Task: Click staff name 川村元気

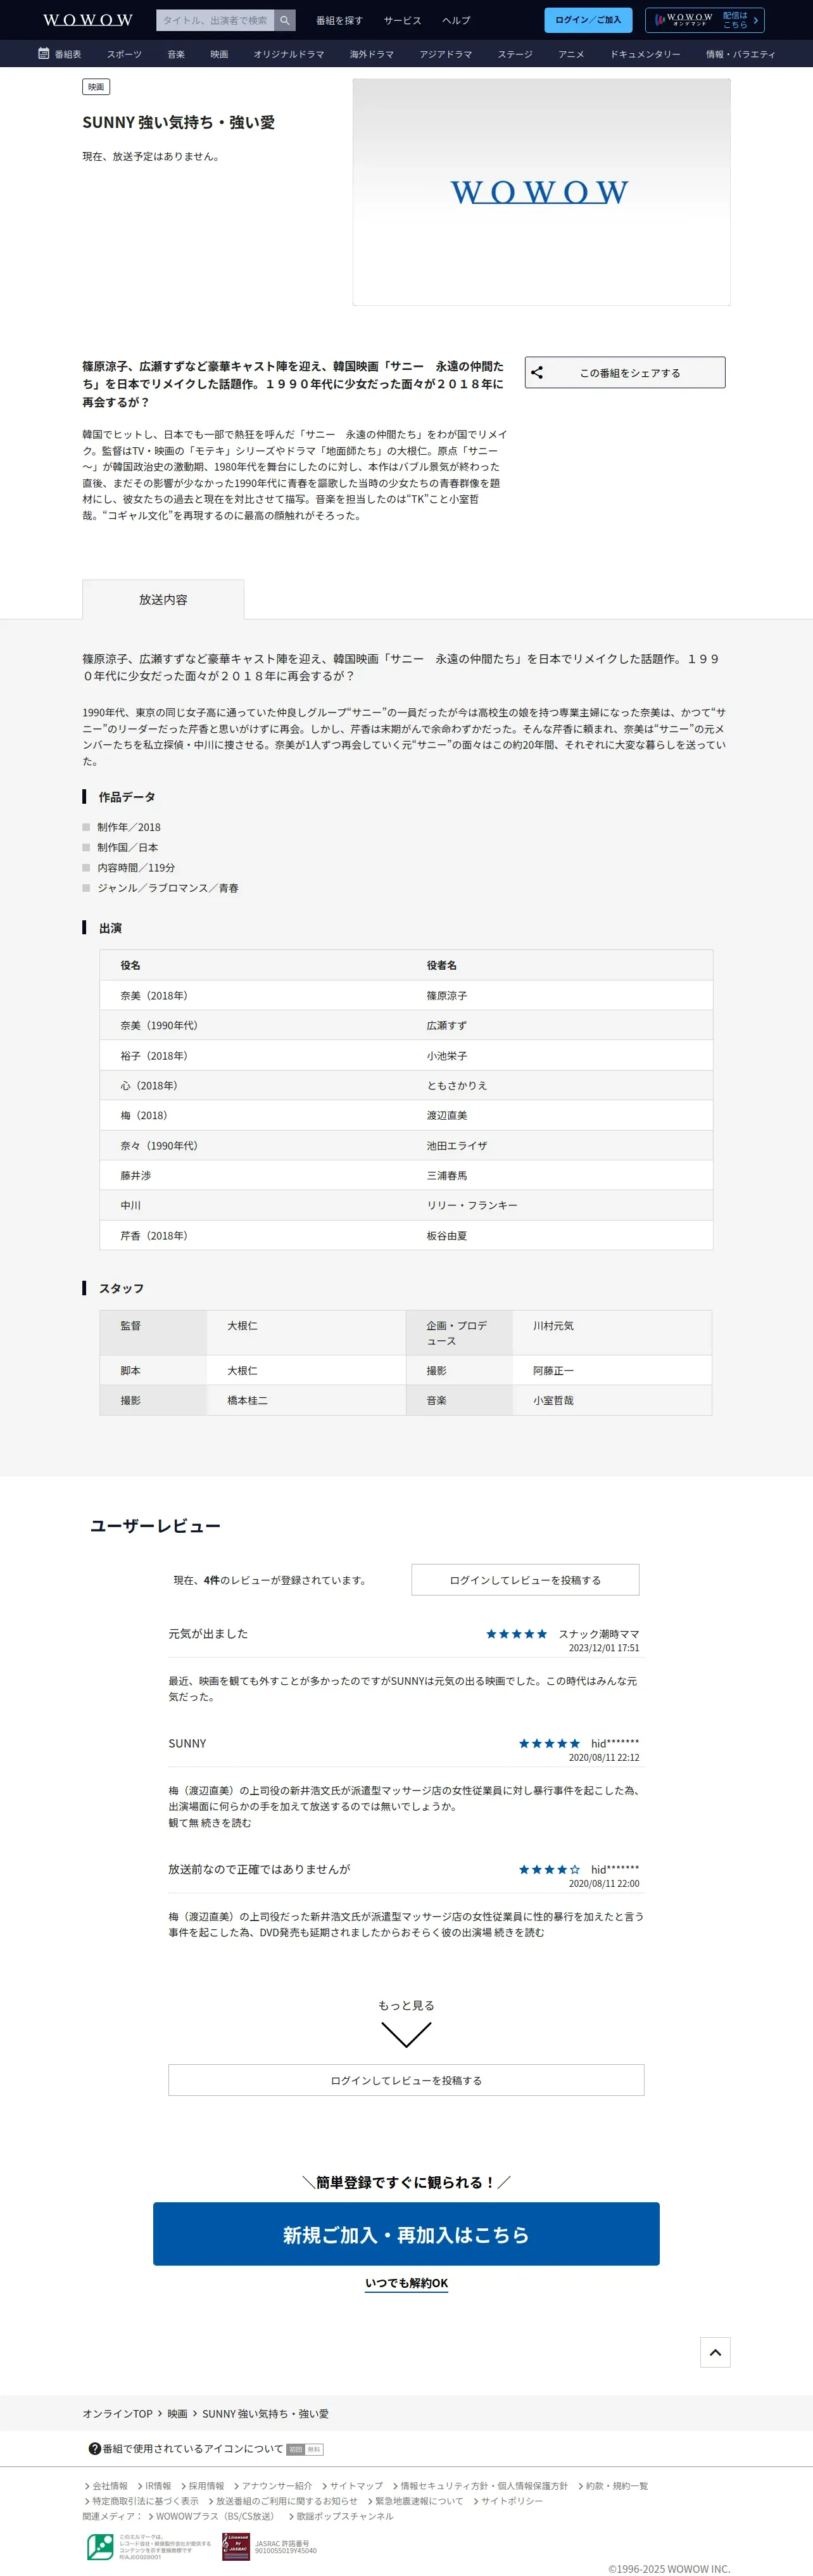Action: [553, 1326]
